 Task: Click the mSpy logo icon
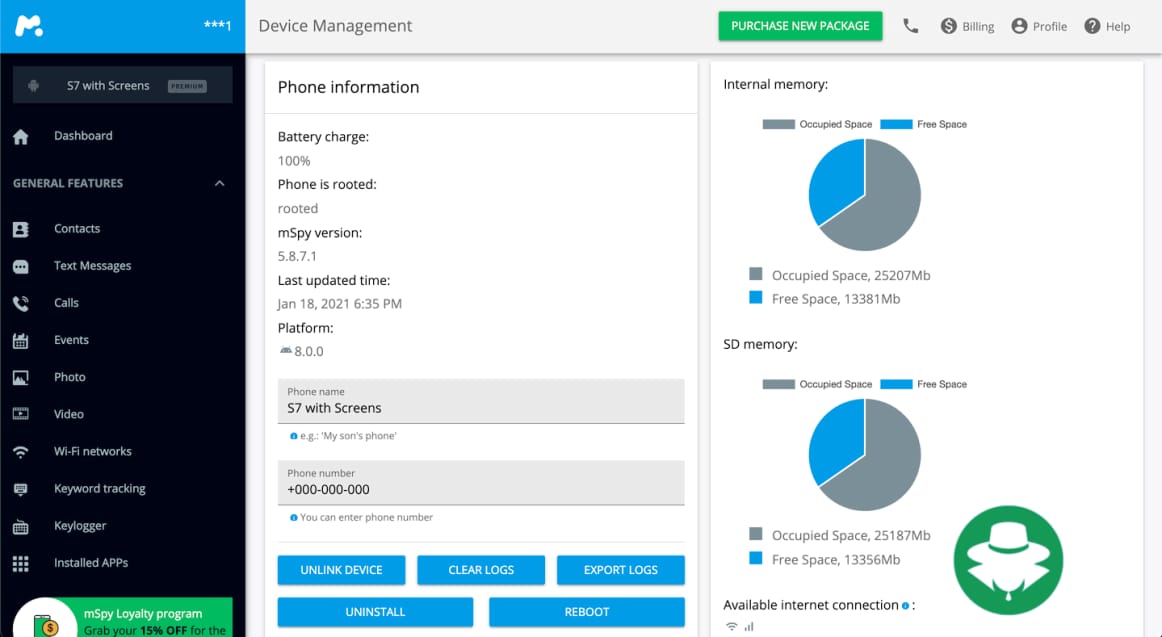[29, 26]
